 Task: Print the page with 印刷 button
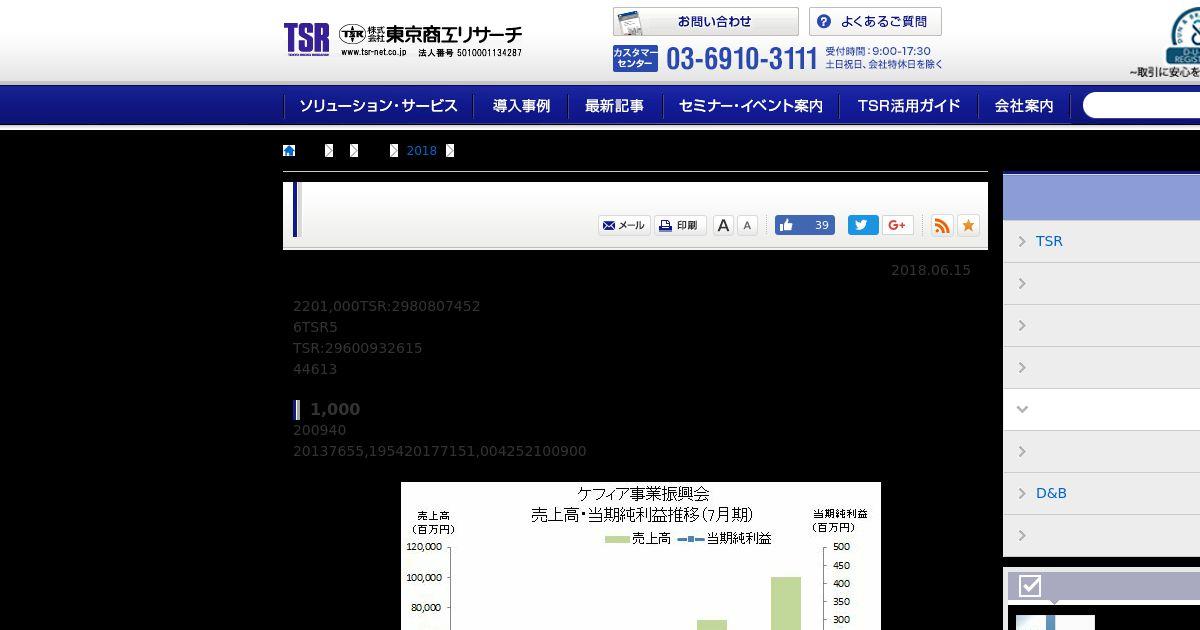[680, 225]
